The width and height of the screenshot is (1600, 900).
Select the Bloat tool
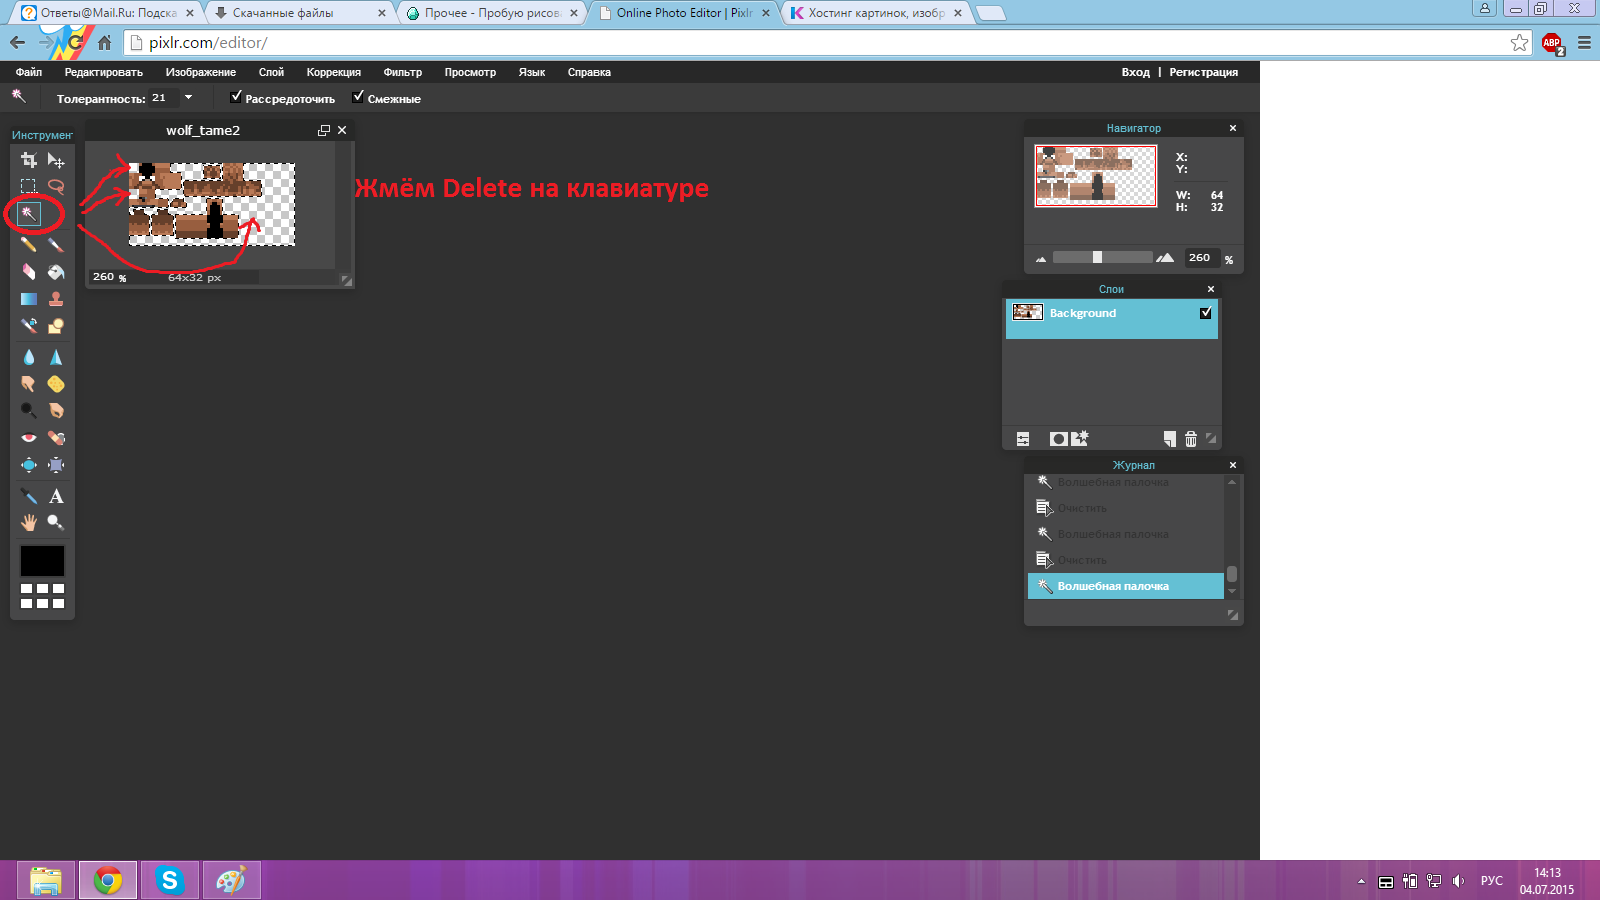point(29,465)
